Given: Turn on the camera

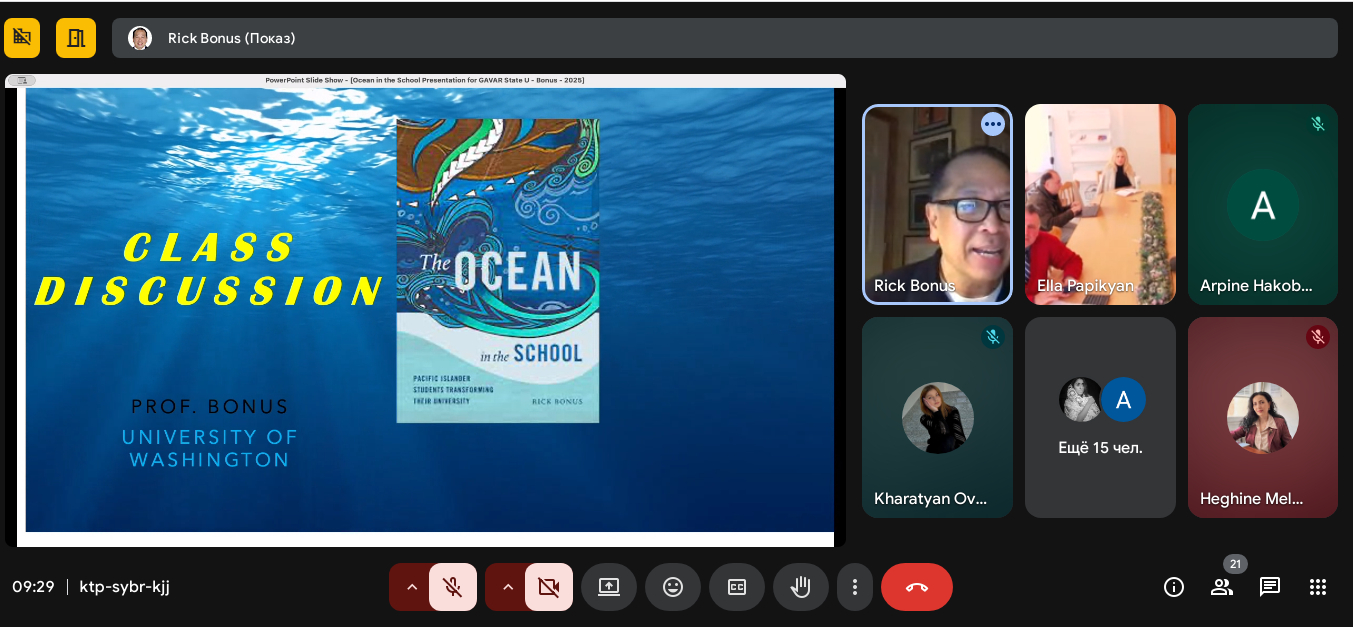Looking at the screenshot, I should (x=548, y=587).
